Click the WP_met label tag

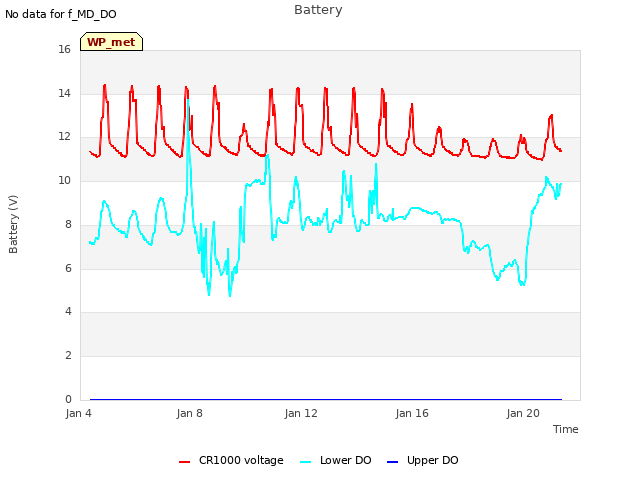(x=111, y=42)
